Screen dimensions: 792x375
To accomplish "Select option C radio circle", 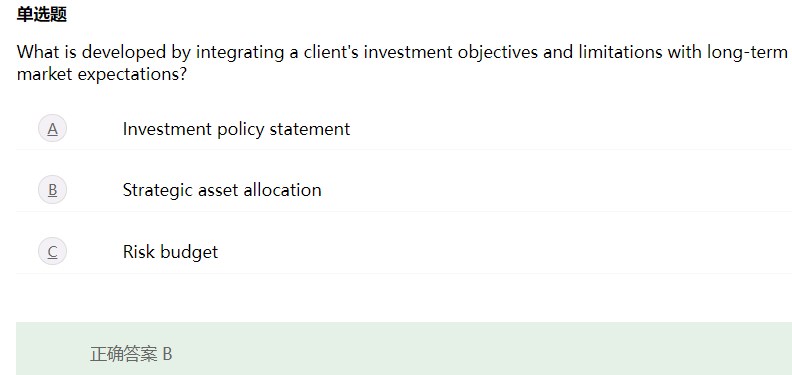I will tap(53, 251).
